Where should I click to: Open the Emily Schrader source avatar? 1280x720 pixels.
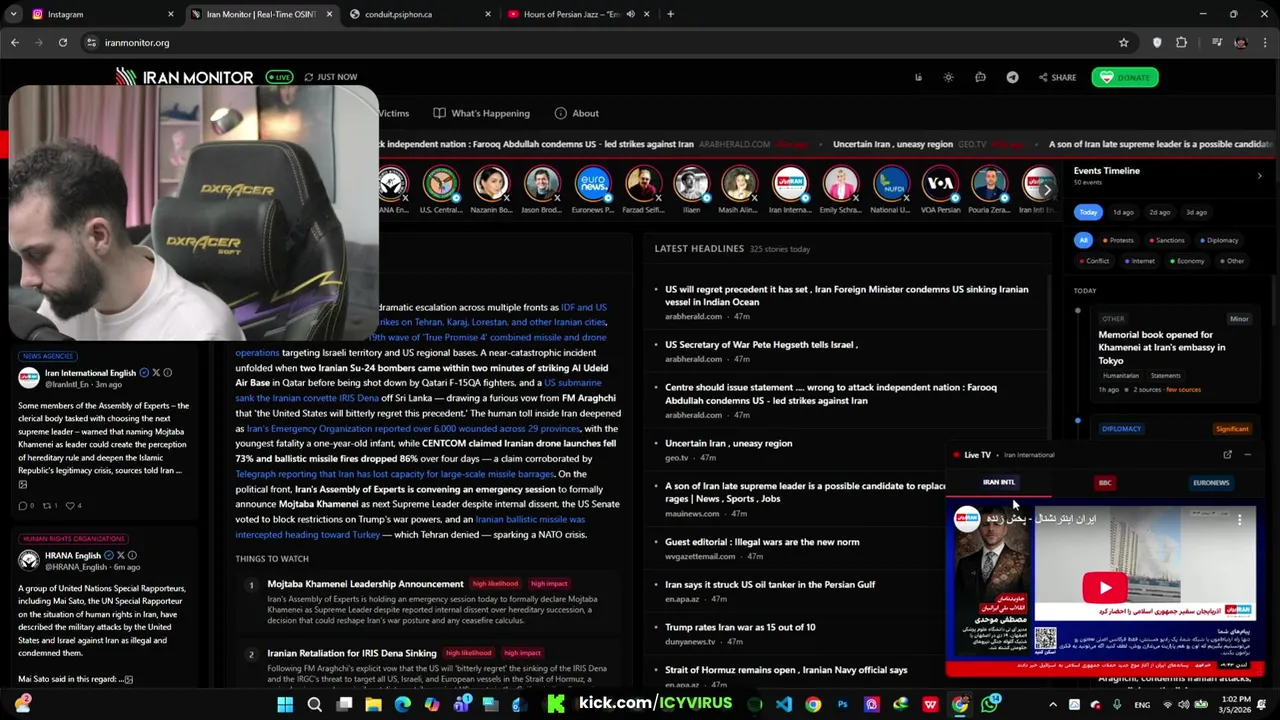point(840,184)
